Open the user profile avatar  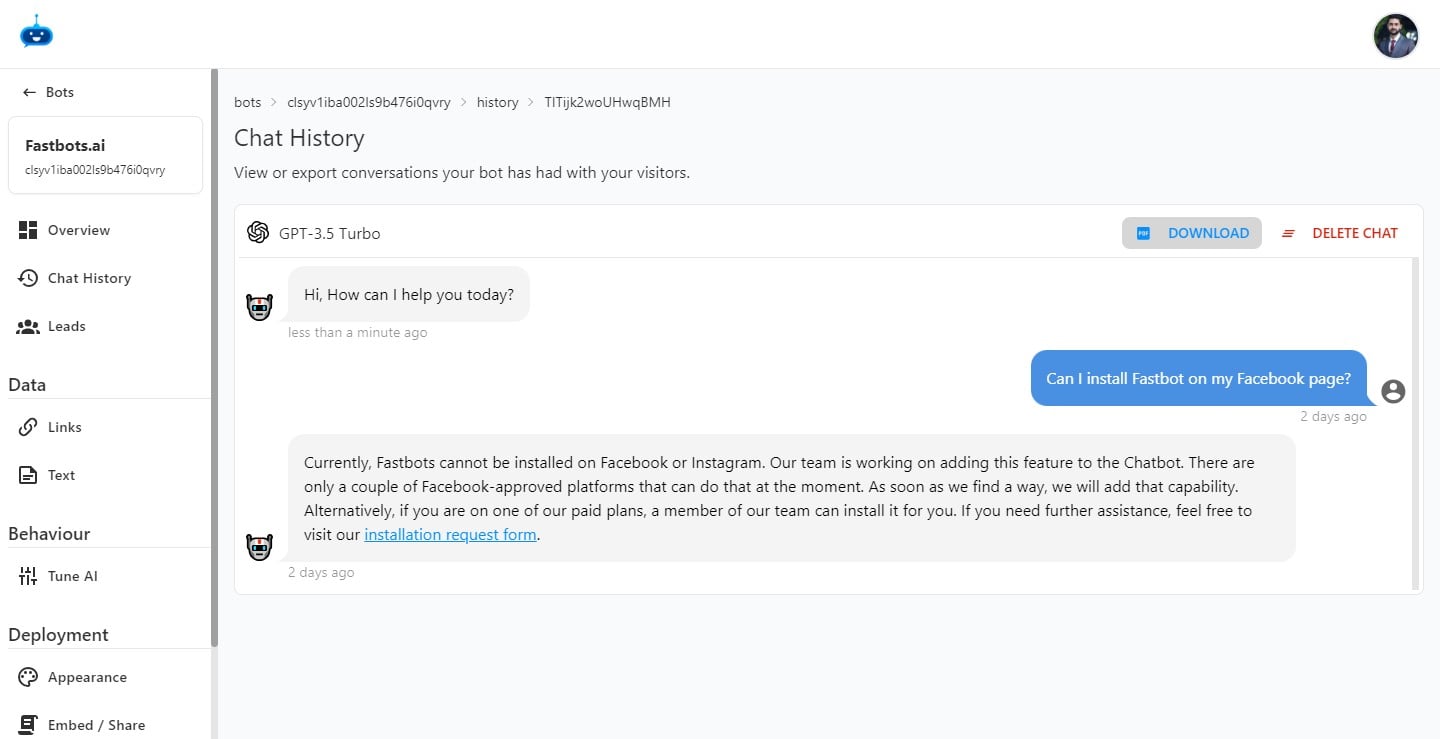coord(1396,36)
